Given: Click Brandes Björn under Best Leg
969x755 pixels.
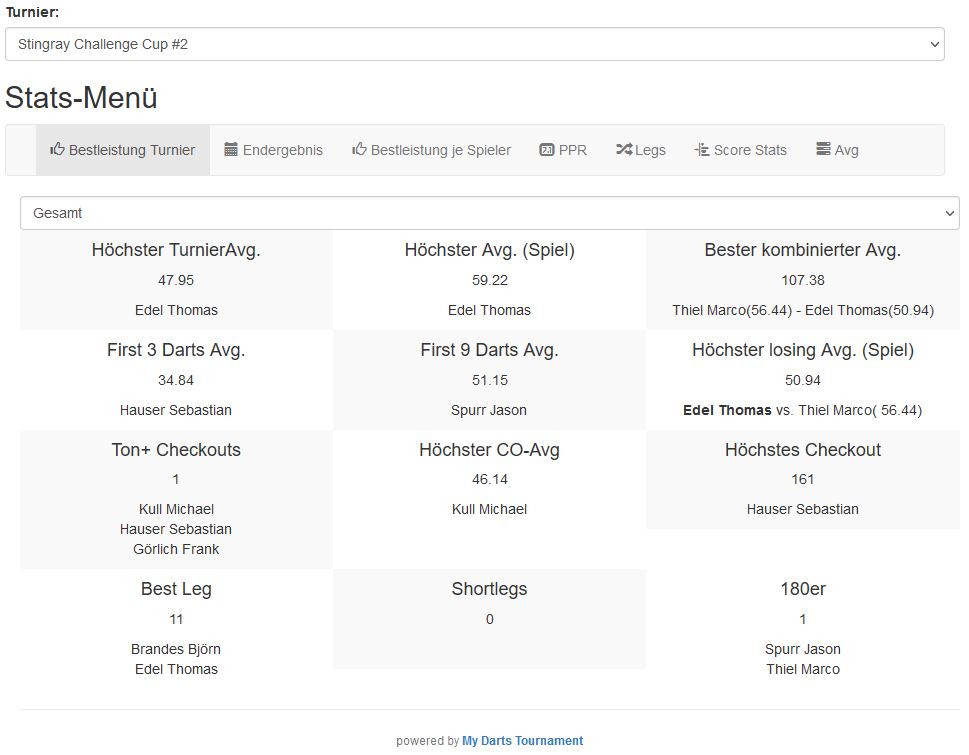Looking at the screenshot, I should [176, 649].
